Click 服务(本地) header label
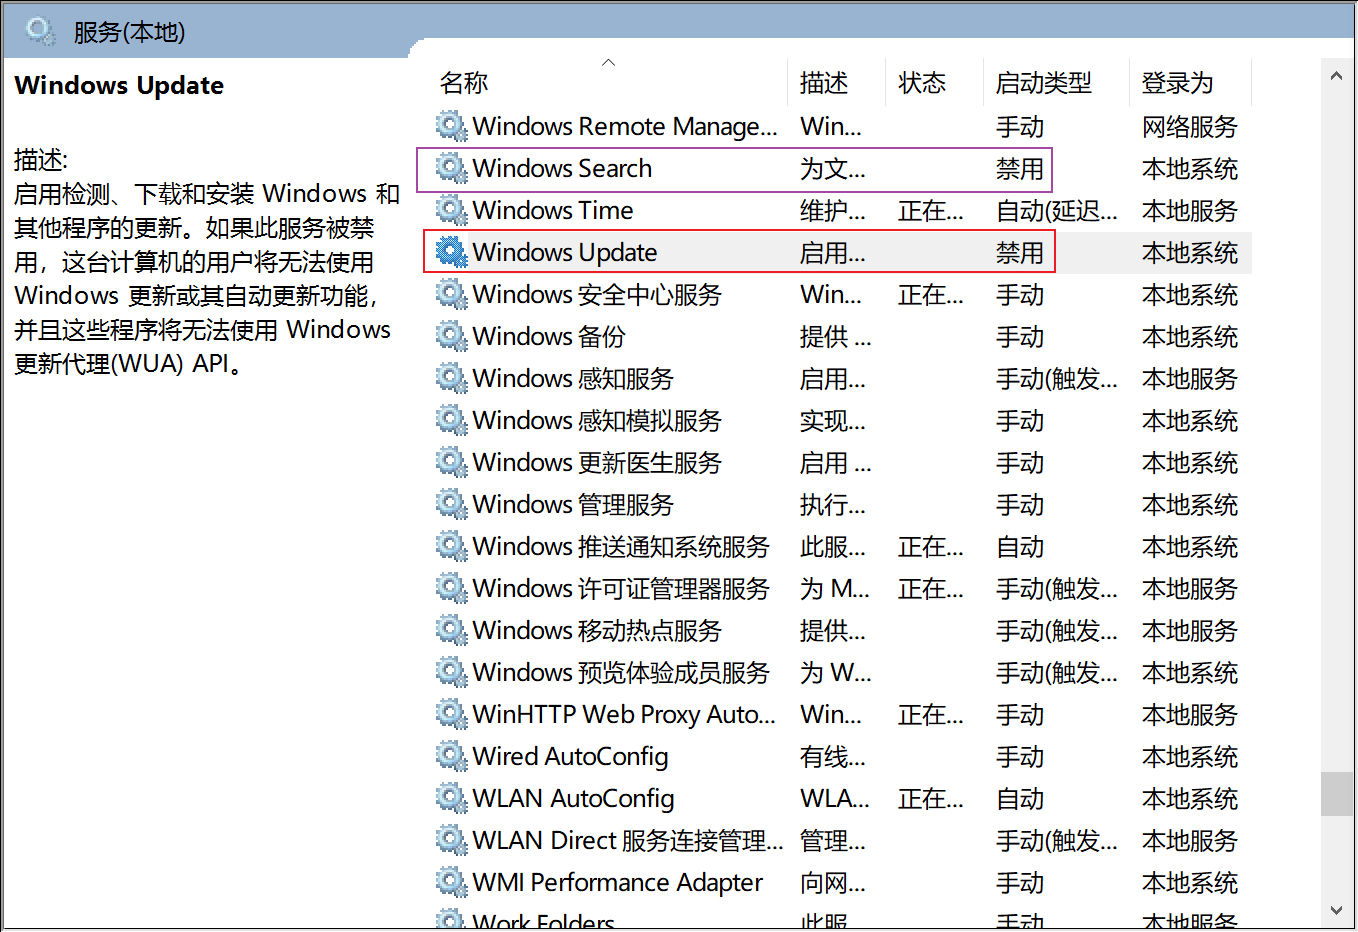1358x932 pixels. pyautogui.click(x=130, y=32)
